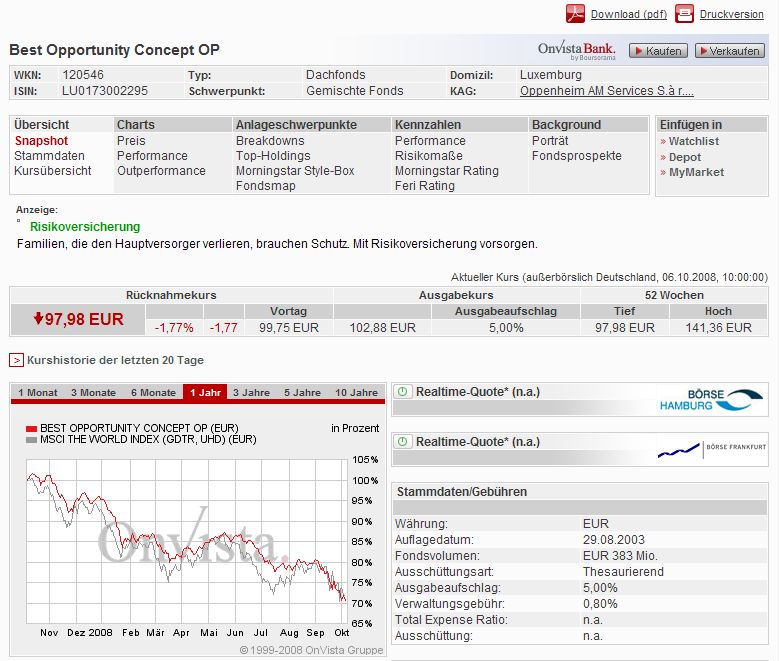Open the Top-Holdings link

273,156
